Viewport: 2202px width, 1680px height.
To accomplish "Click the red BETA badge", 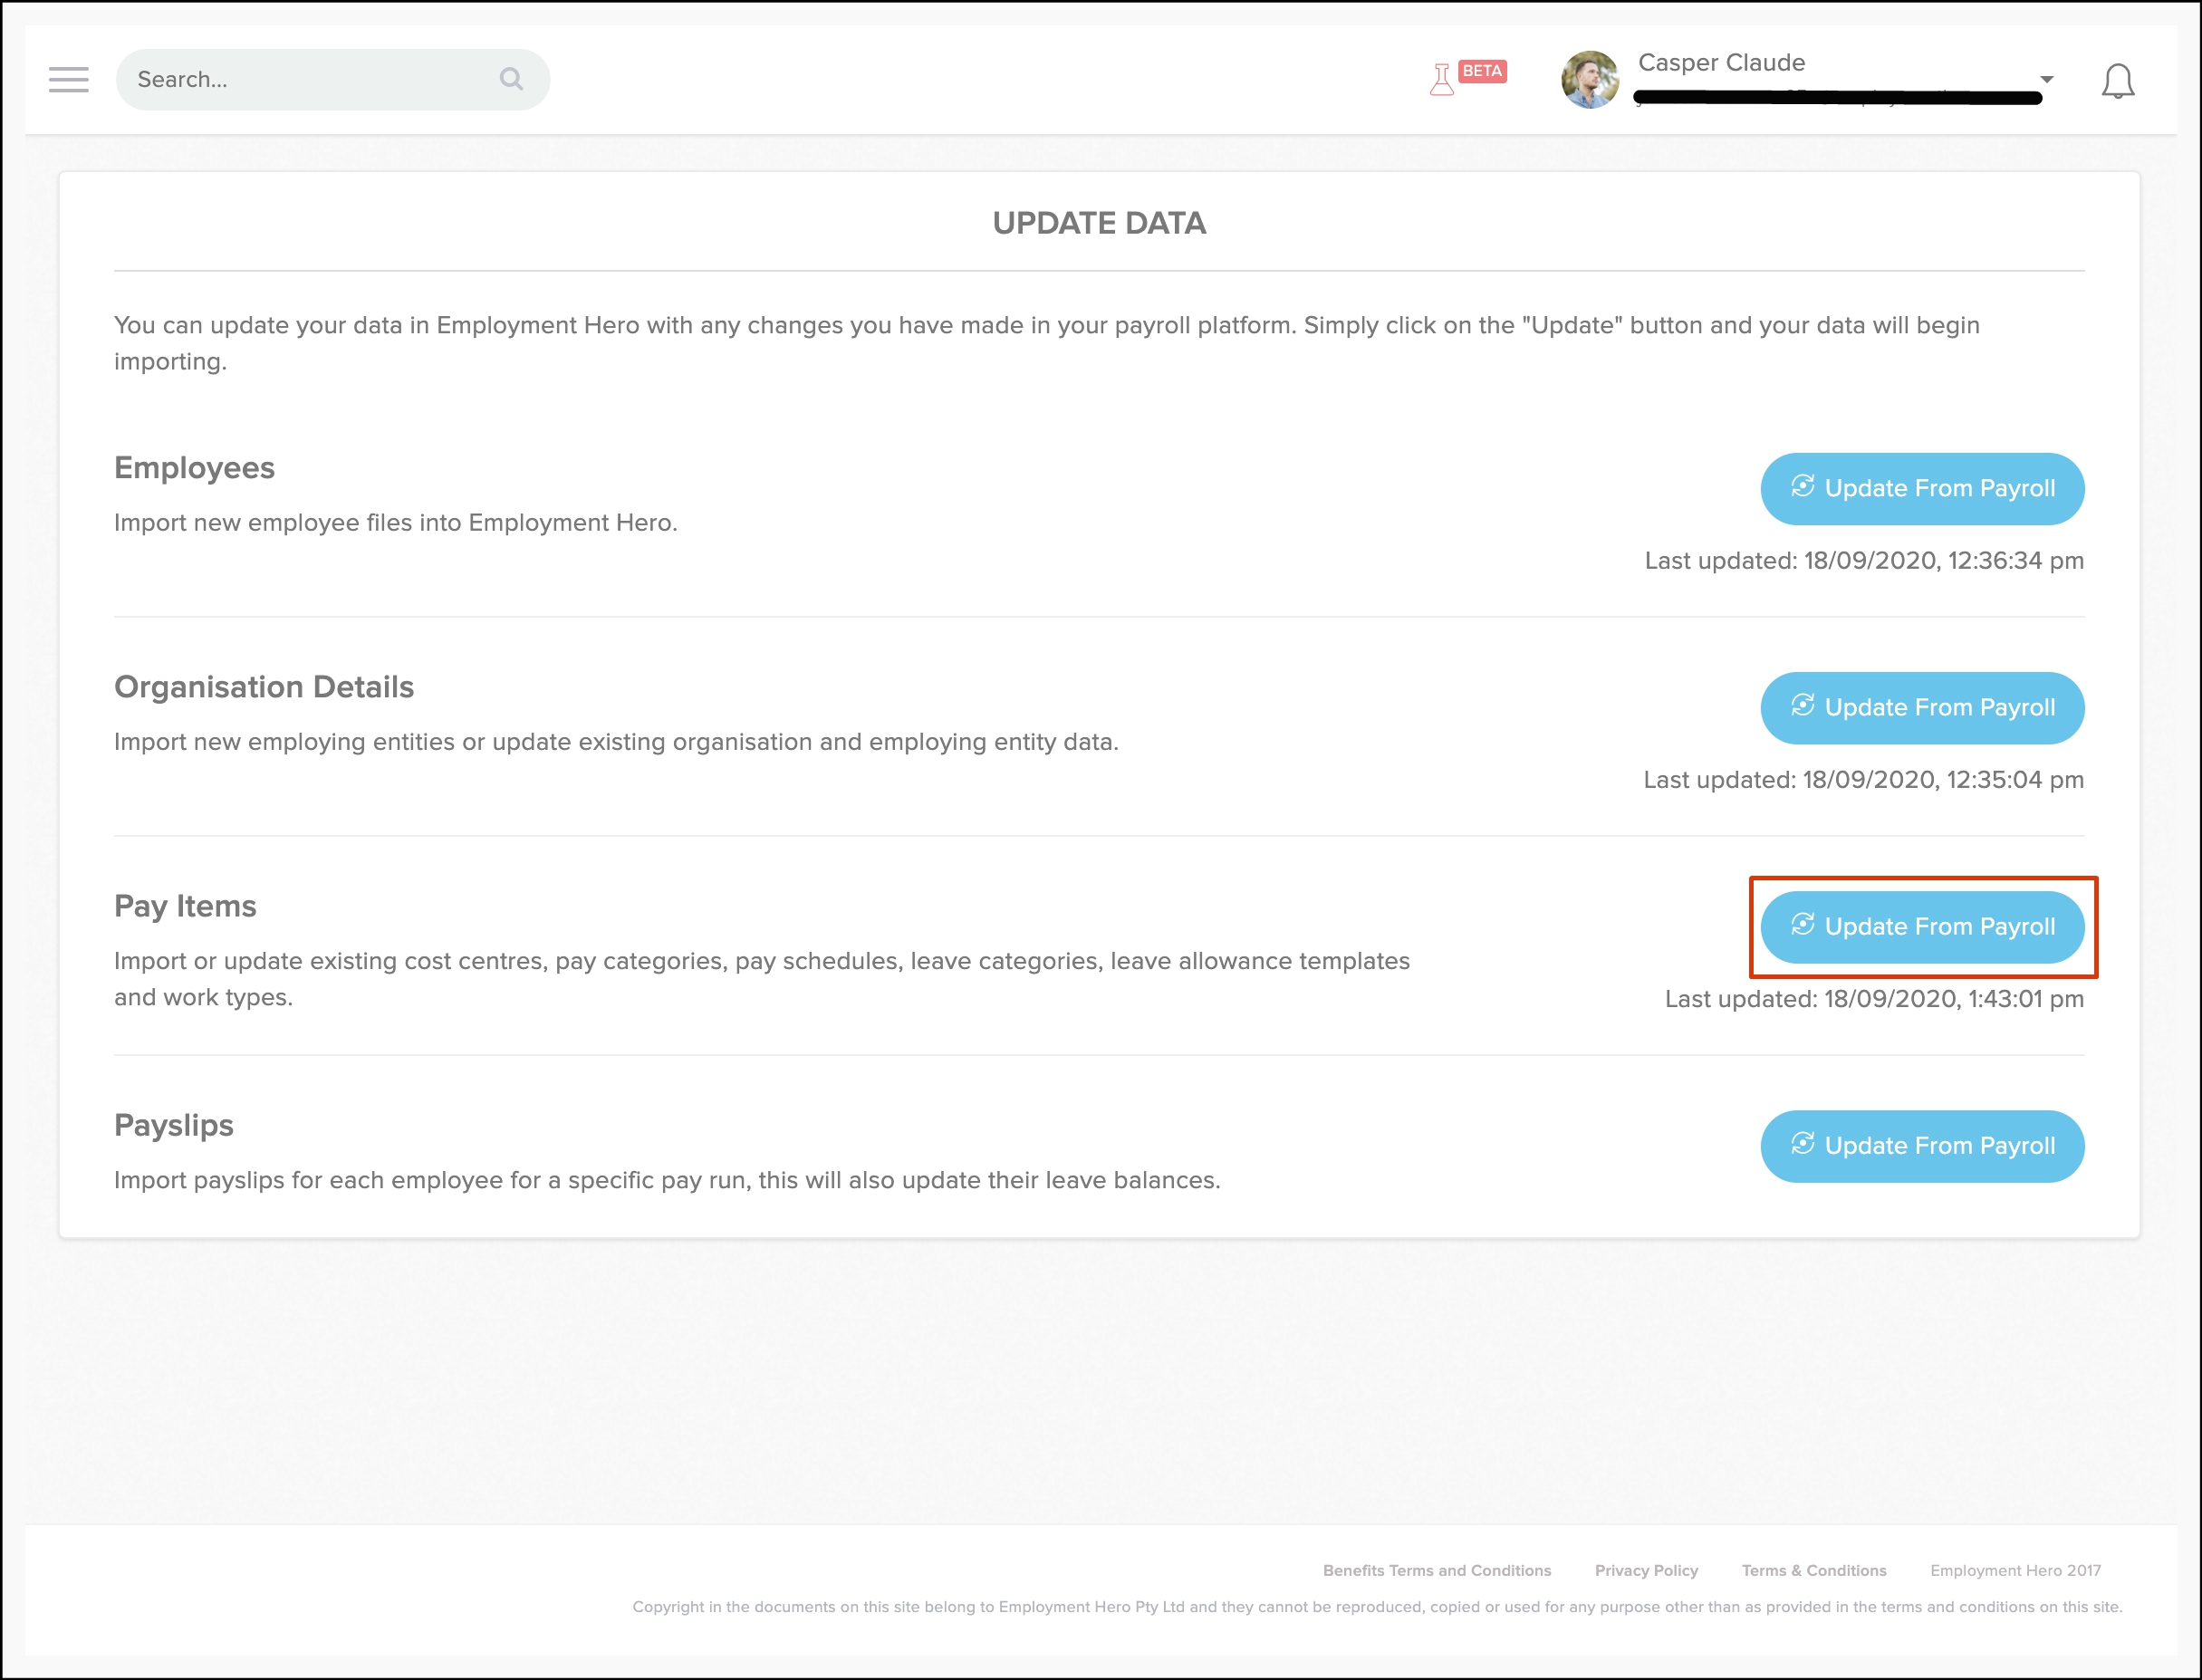I will click(1482, 71).
